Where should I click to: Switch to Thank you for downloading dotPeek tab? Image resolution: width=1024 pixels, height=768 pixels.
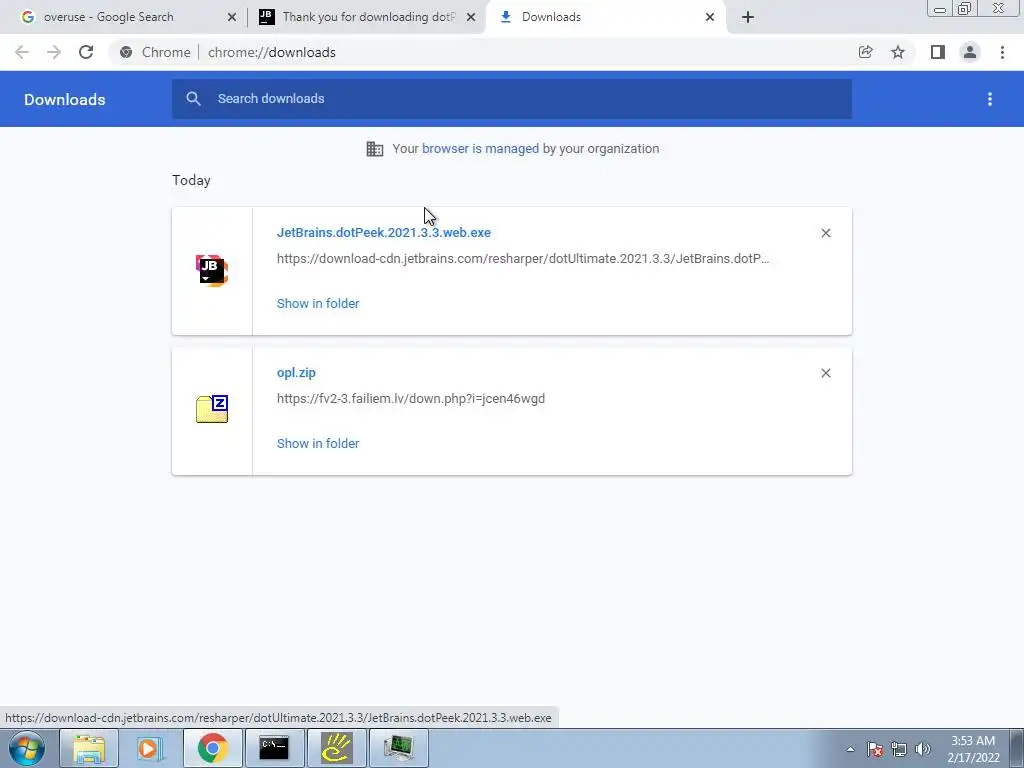[x=369, y=17]
